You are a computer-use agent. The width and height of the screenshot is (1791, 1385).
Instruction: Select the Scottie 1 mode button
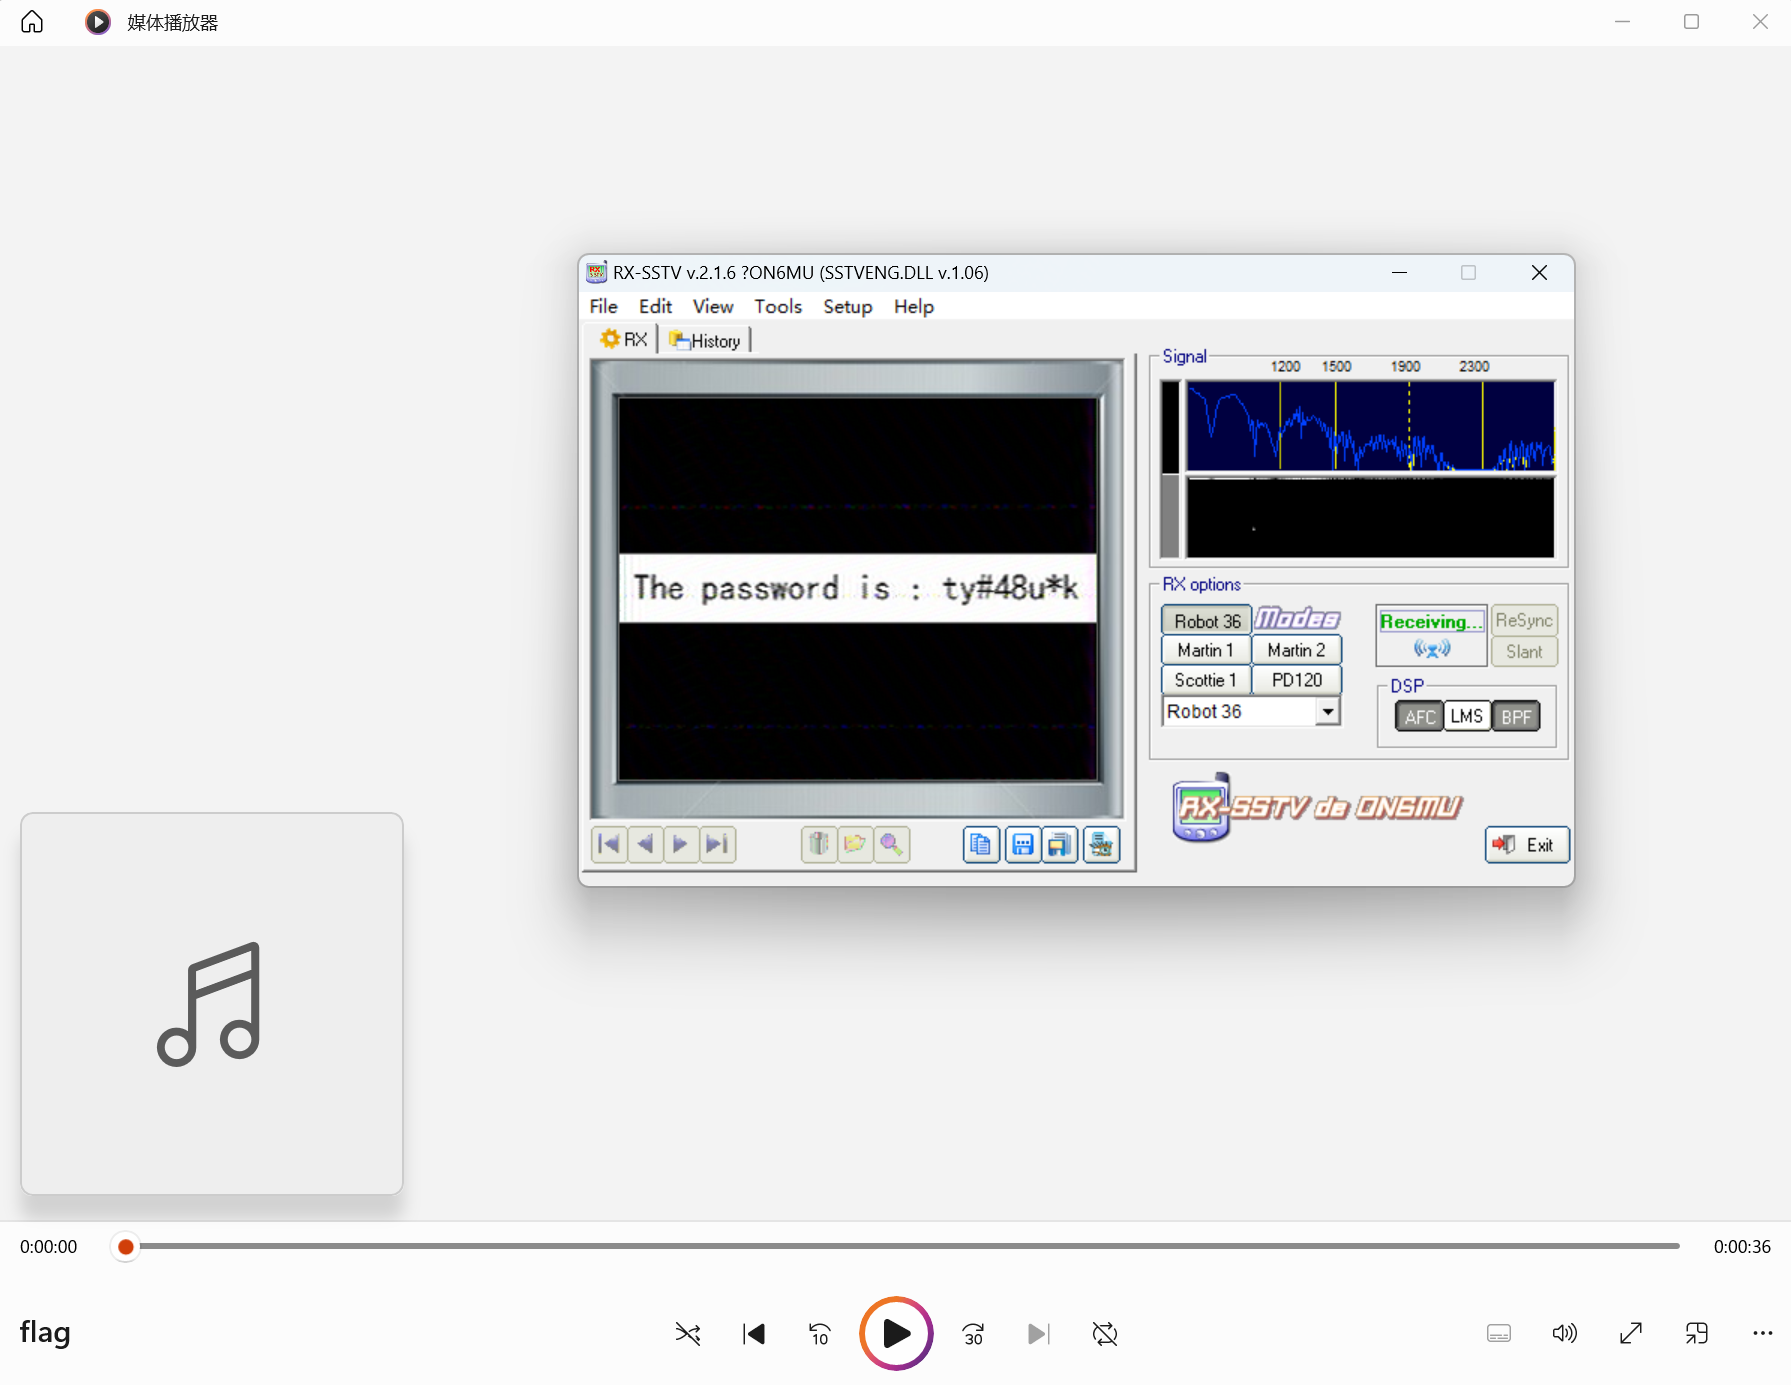[x=1206, y=680]
